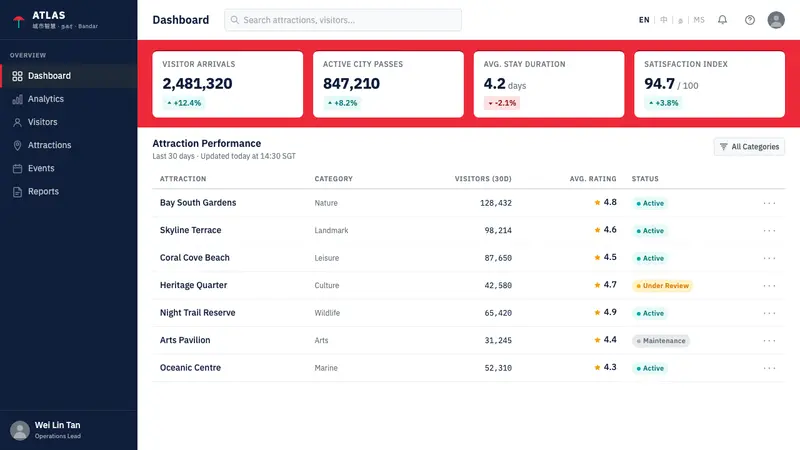Switch language to Chinese 中
The image size is (800, 450).
pos(663,20)
